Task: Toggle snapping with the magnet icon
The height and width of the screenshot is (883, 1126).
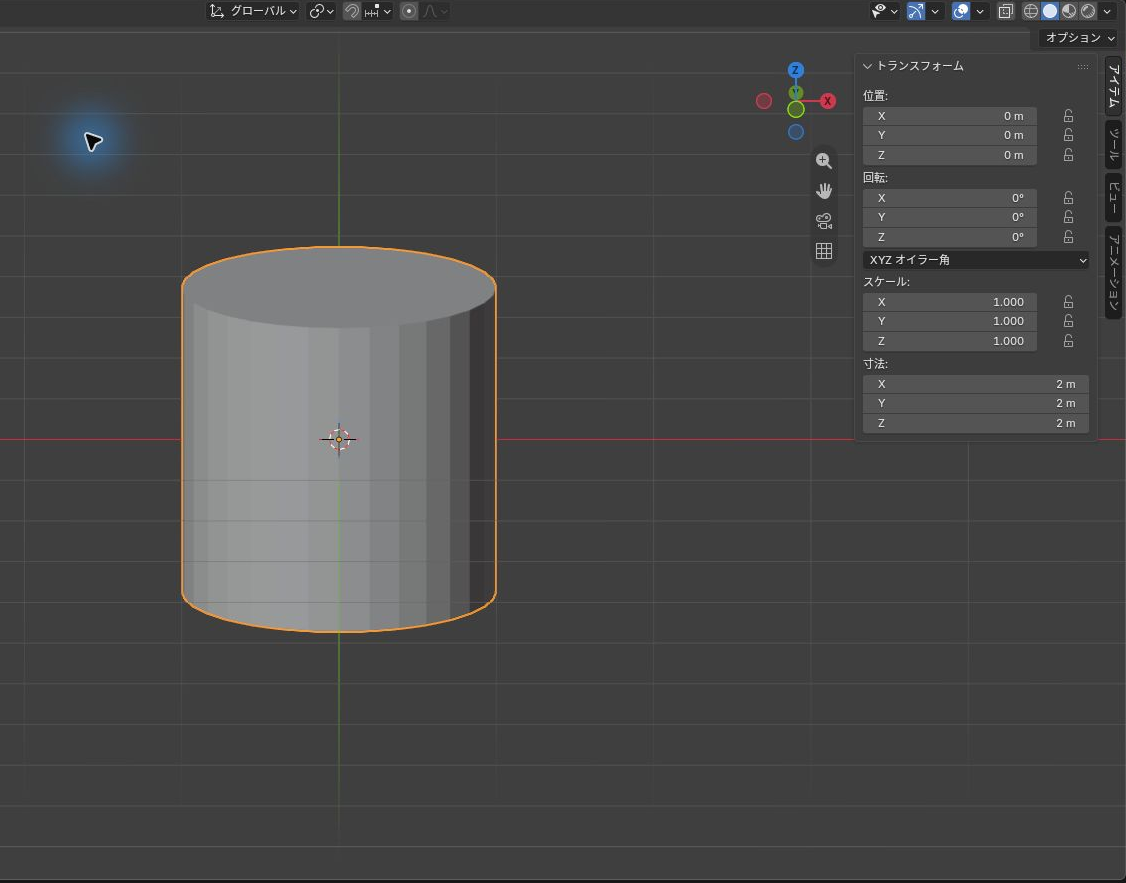Action: 351,11
